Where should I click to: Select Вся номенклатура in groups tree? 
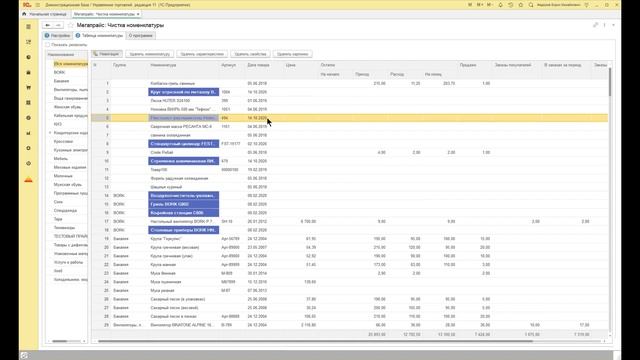click(x=71, y=64)
